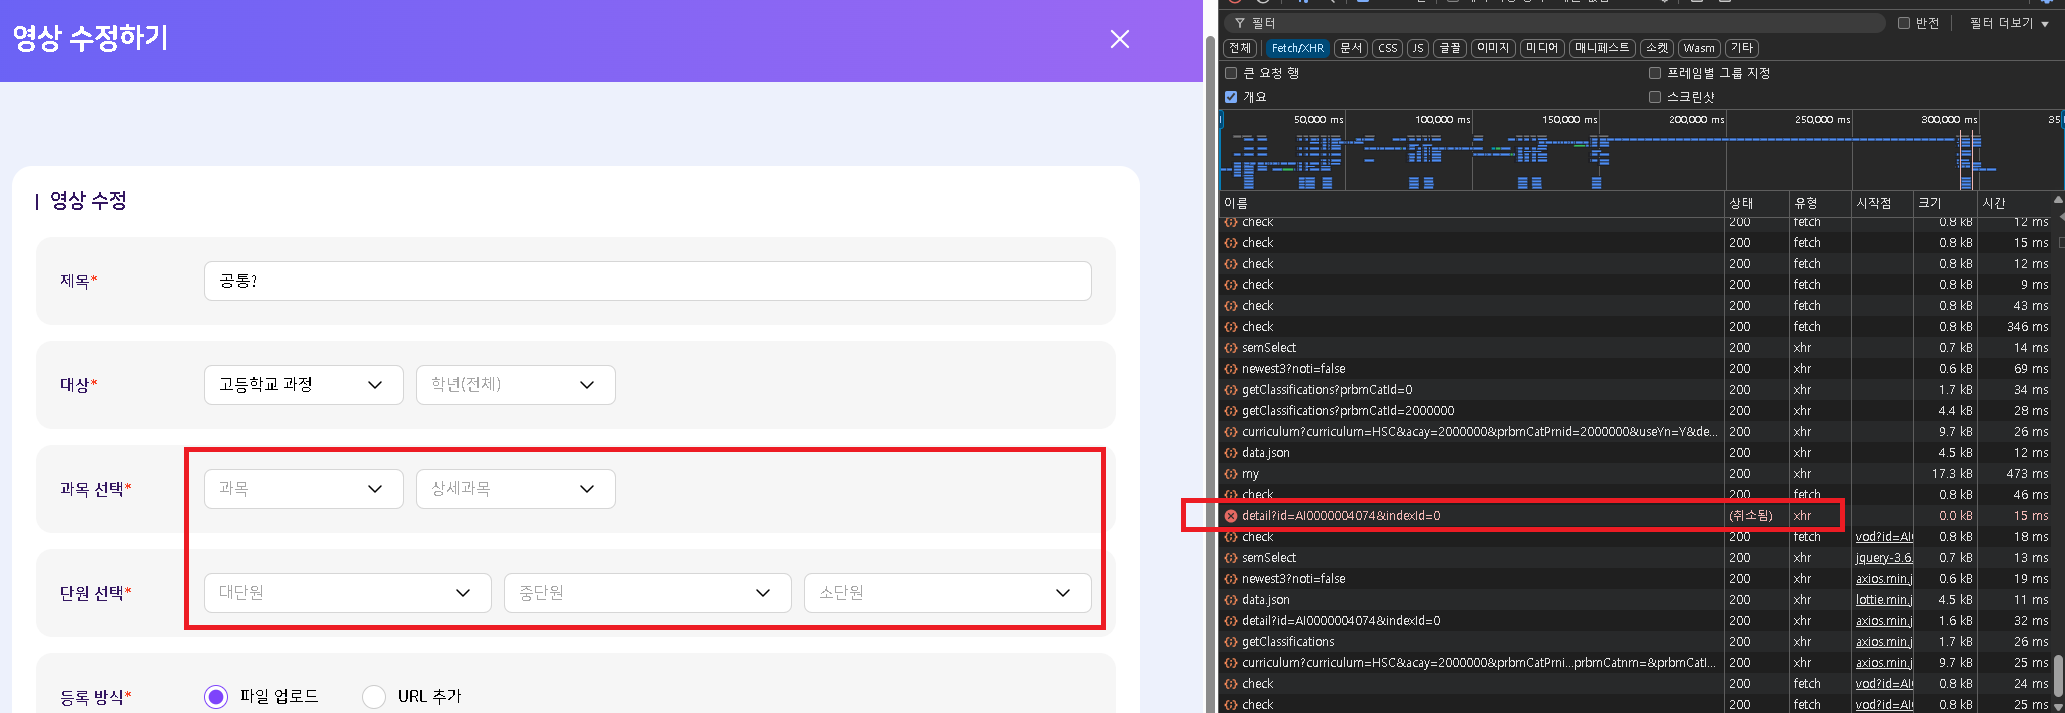
Task: Open the 필터 더보기 dropdown
Action: (x=2009, y=23)
